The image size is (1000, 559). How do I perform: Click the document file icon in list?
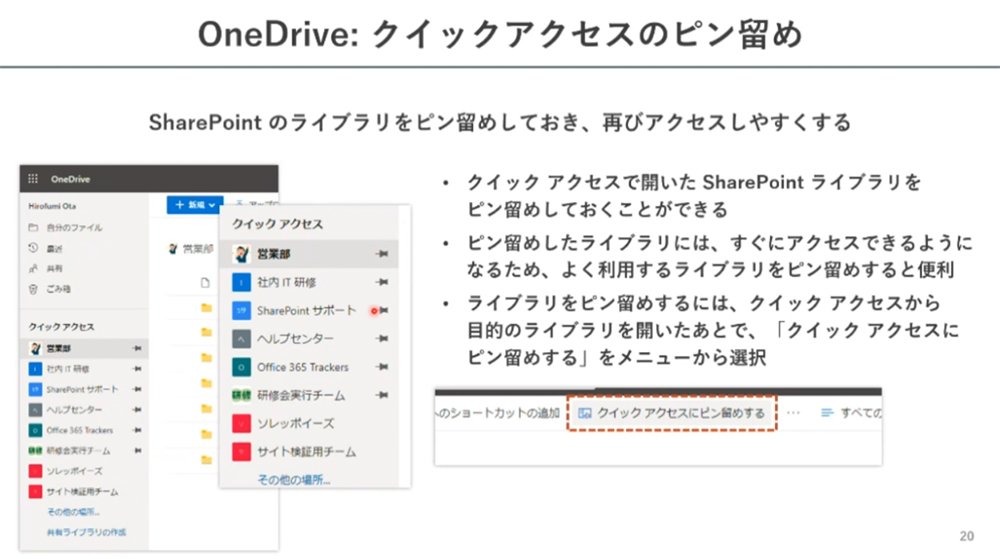(x=205, y=282)
